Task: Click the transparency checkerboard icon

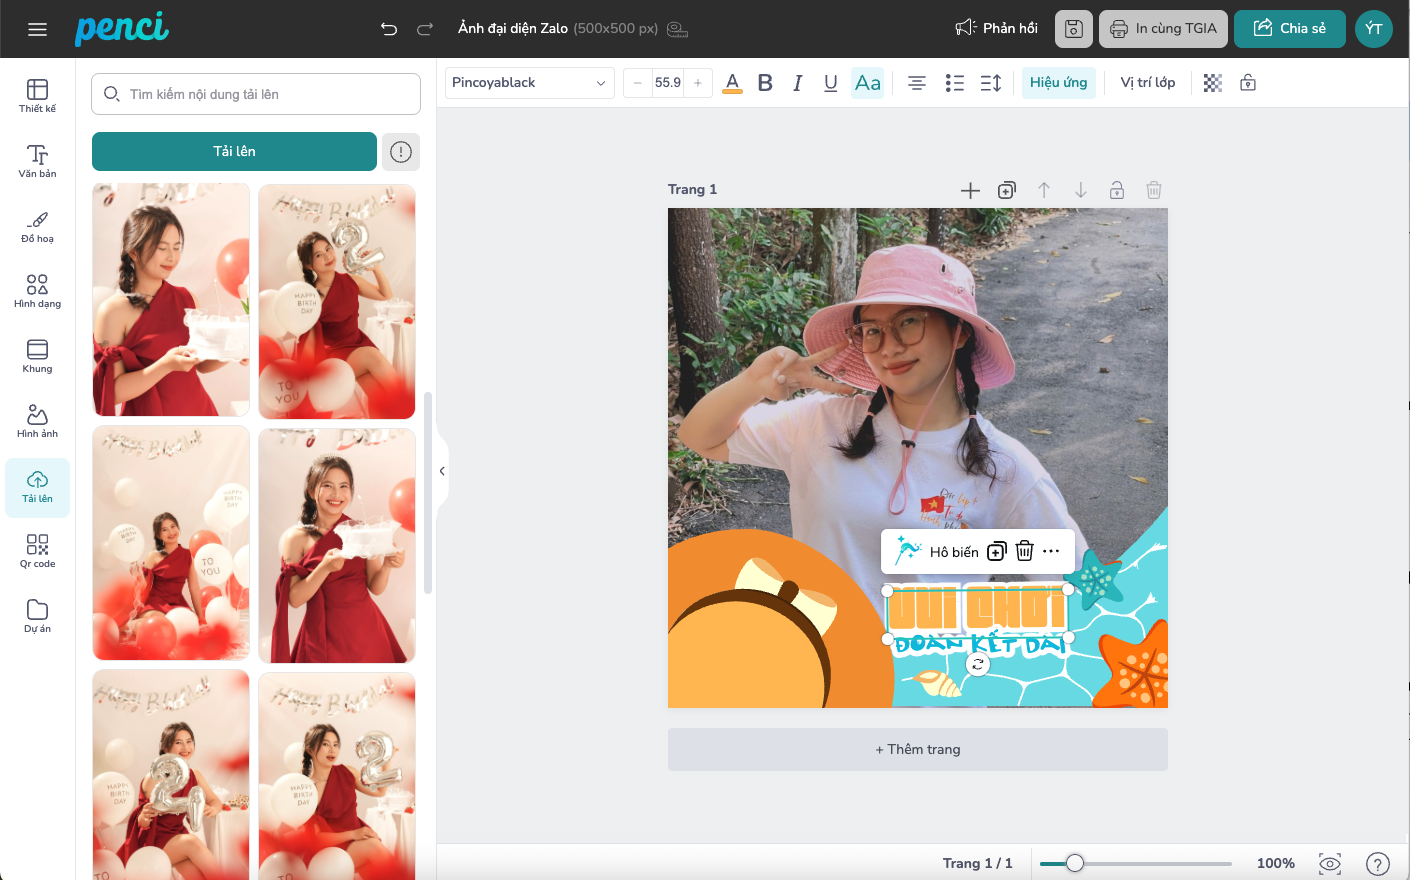Action: (1212, 83)
